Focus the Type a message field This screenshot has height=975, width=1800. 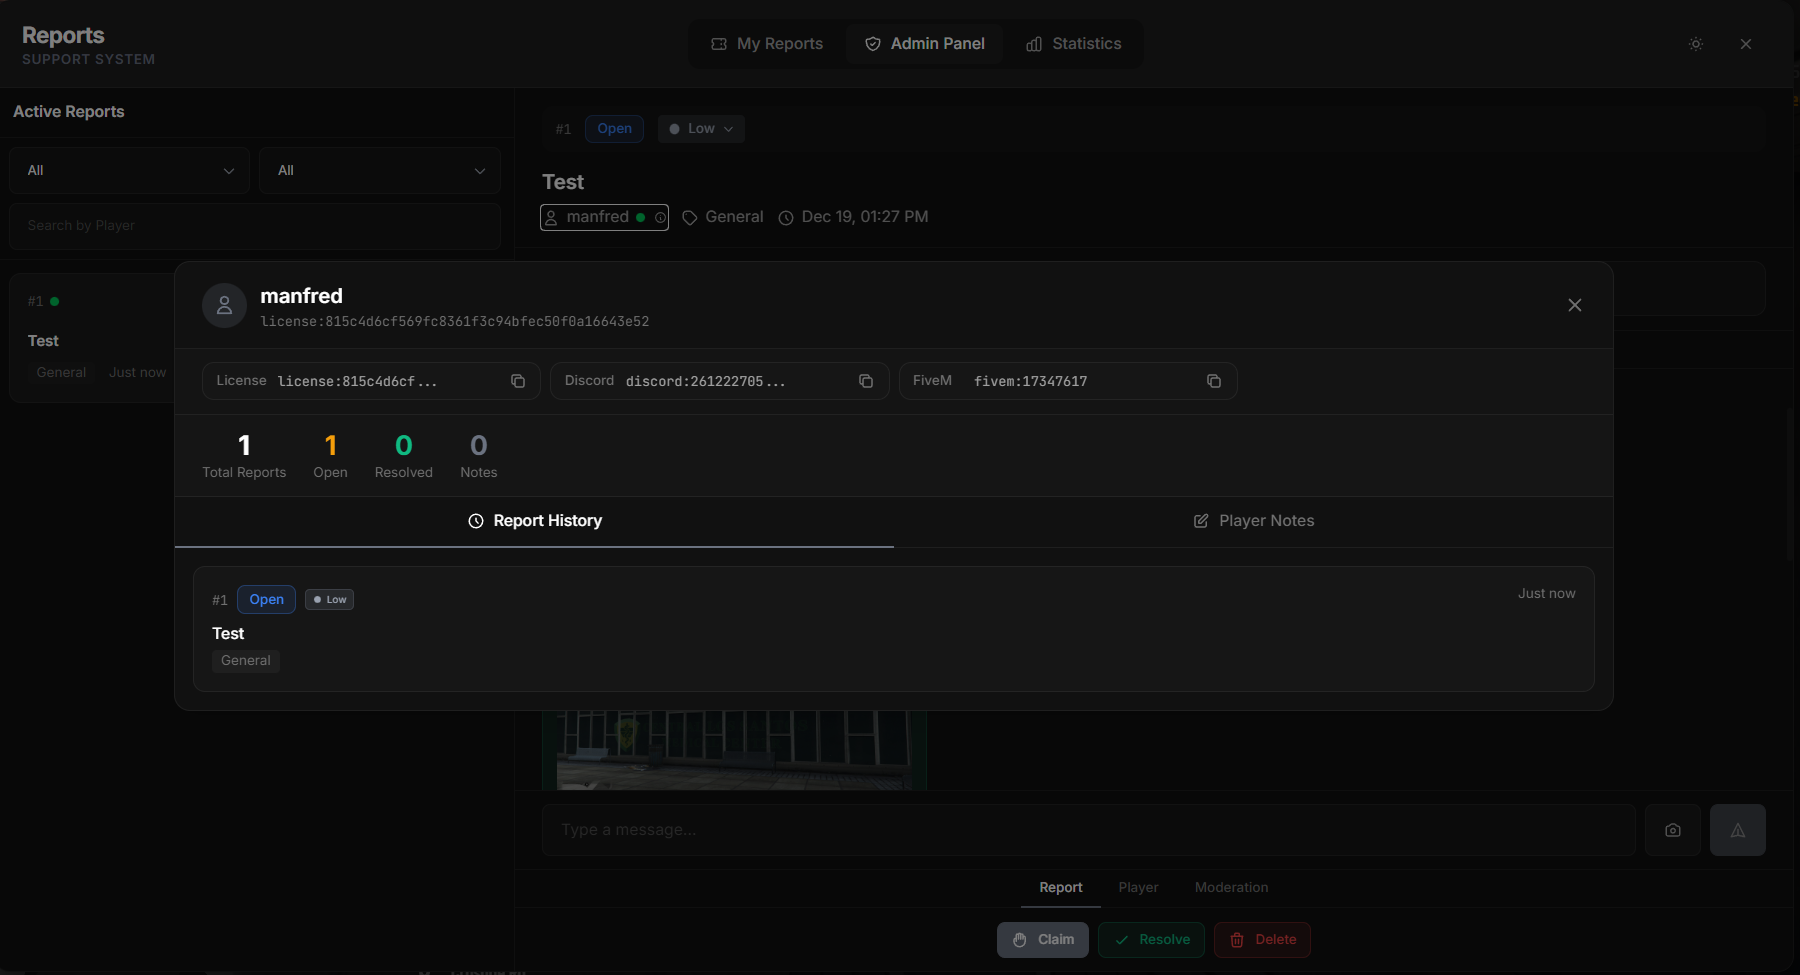click(1089, 830)
